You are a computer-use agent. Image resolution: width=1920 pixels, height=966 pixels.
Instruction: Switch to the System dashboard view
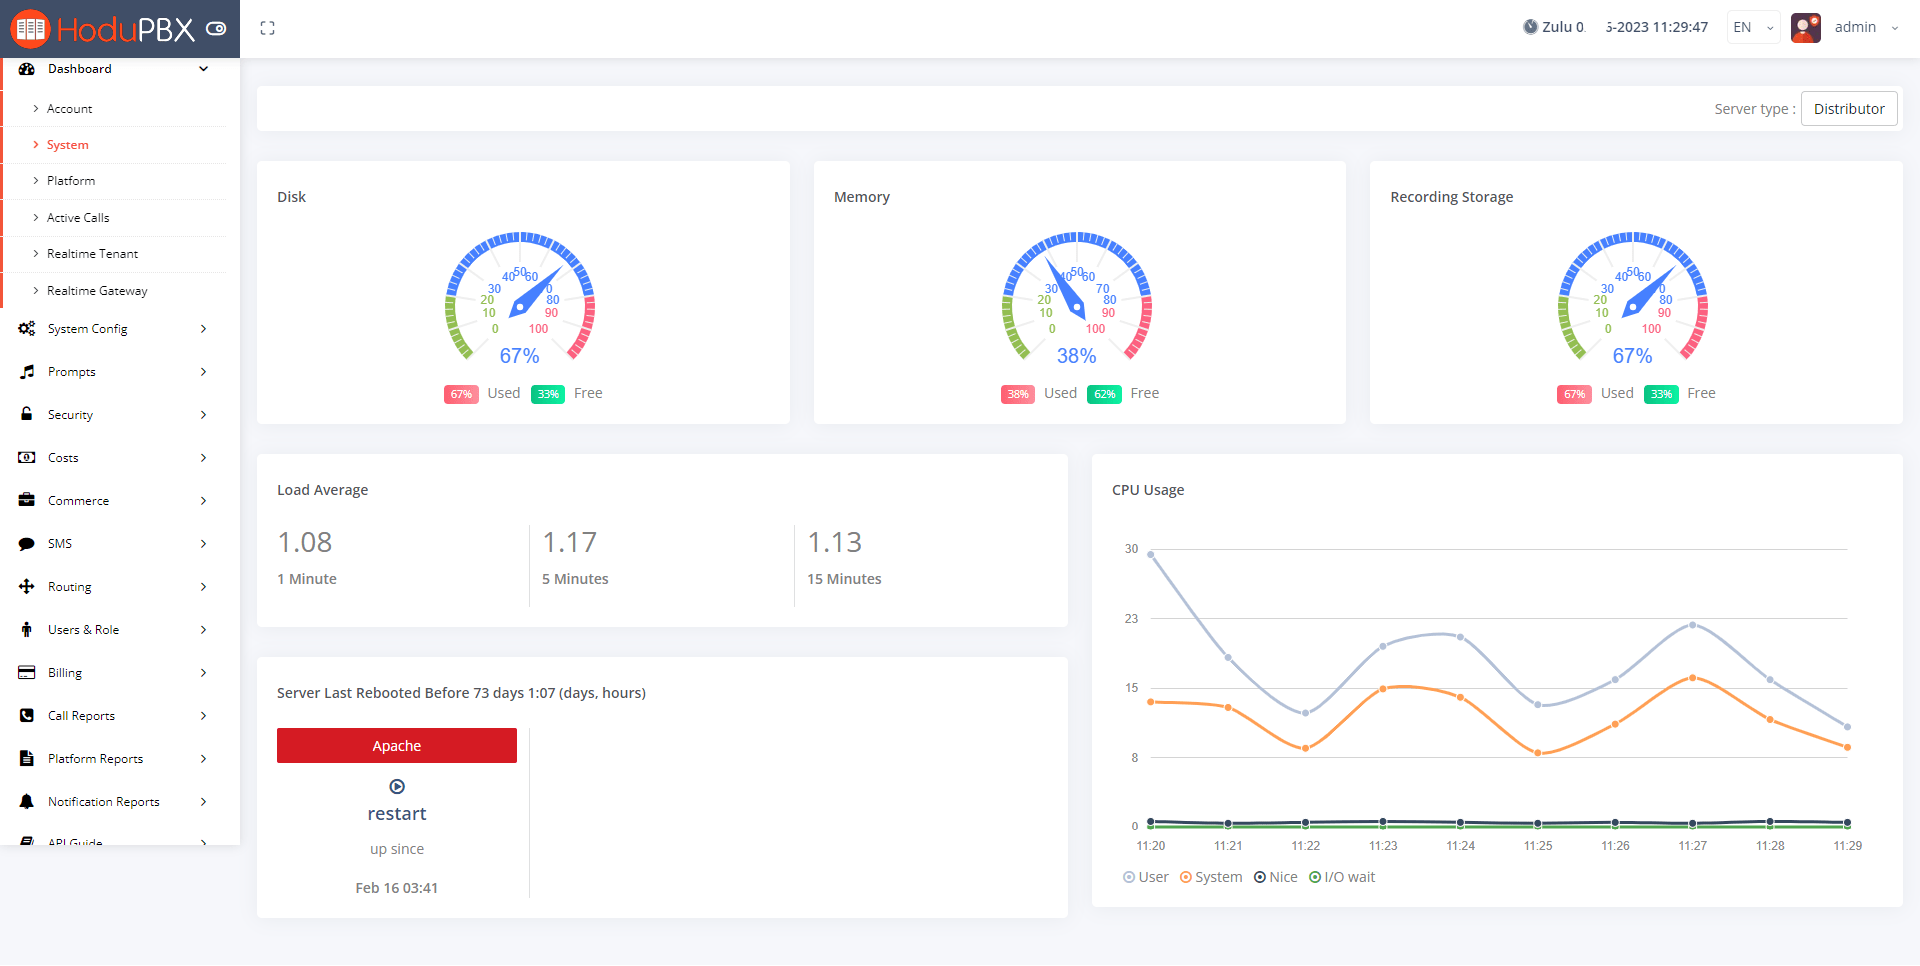[x=66, y=144]
